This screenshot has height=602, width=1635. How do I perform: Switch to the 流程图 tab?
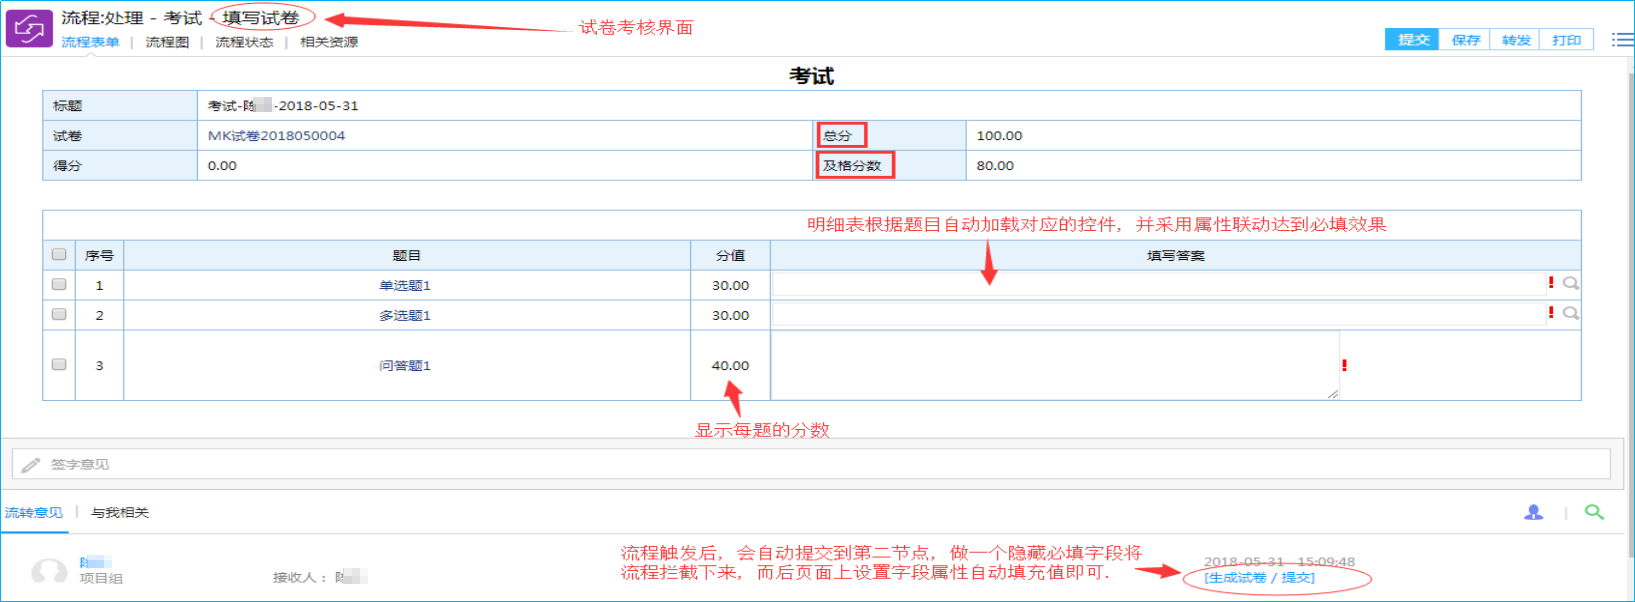click(167, 42)
